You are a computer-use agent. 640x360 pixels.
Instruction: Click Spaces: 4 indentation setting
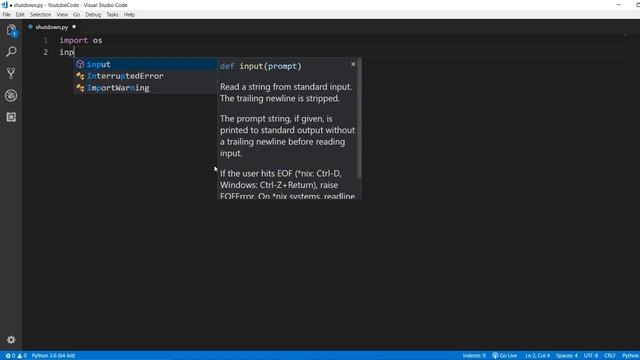(x=567, y=356)
